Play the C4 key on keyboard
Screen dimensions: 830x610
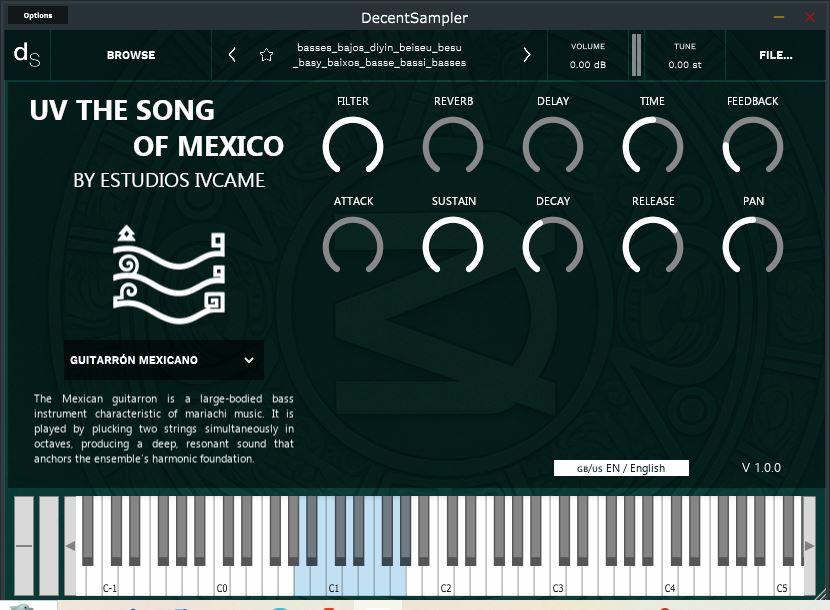pos(670,581)
